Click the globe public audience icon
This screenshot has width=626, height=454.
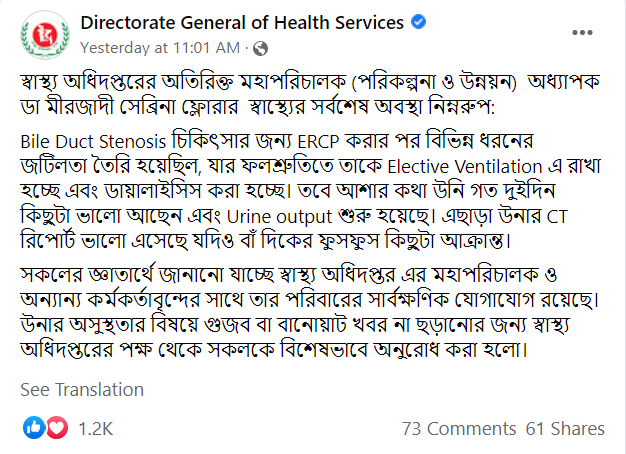(x=261, y=48)
